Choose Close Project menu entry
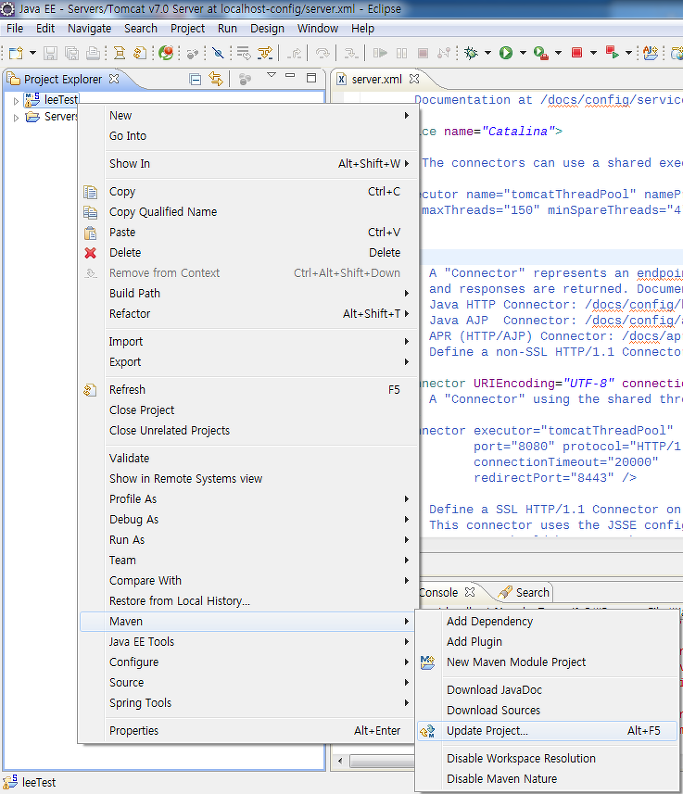This screenshot has height=794, width=683. click(x=248, y=410)
